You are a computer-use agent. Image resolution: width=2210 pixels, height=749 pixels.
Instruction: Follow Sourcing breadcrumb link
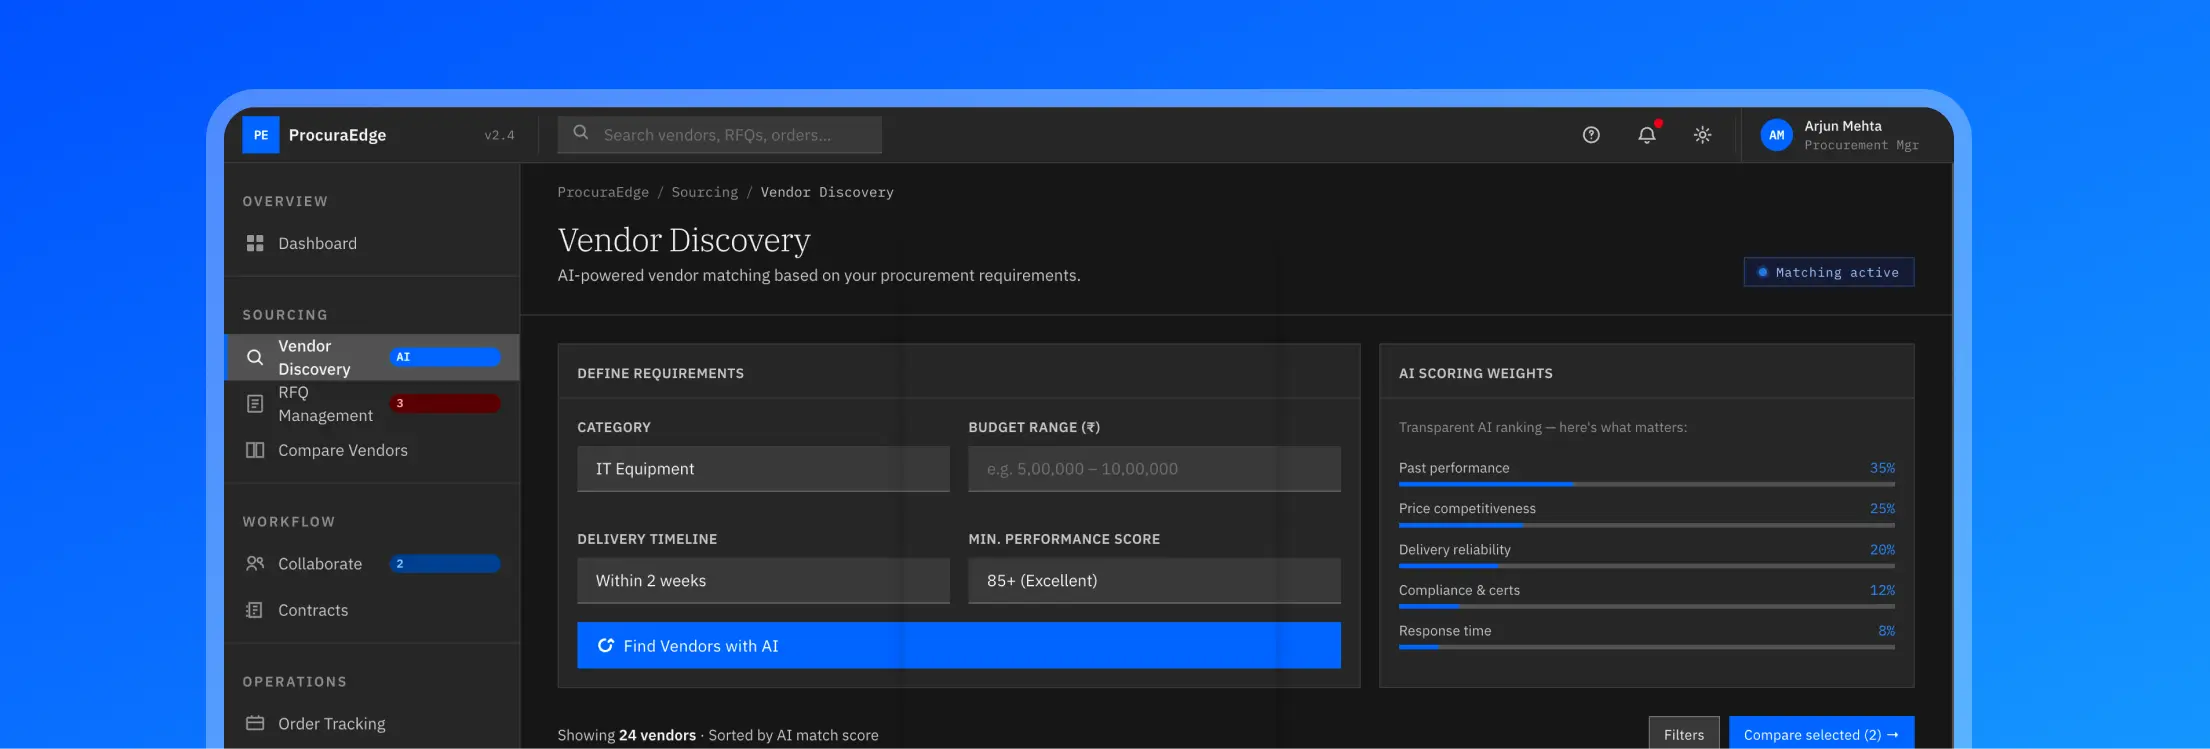704,192
